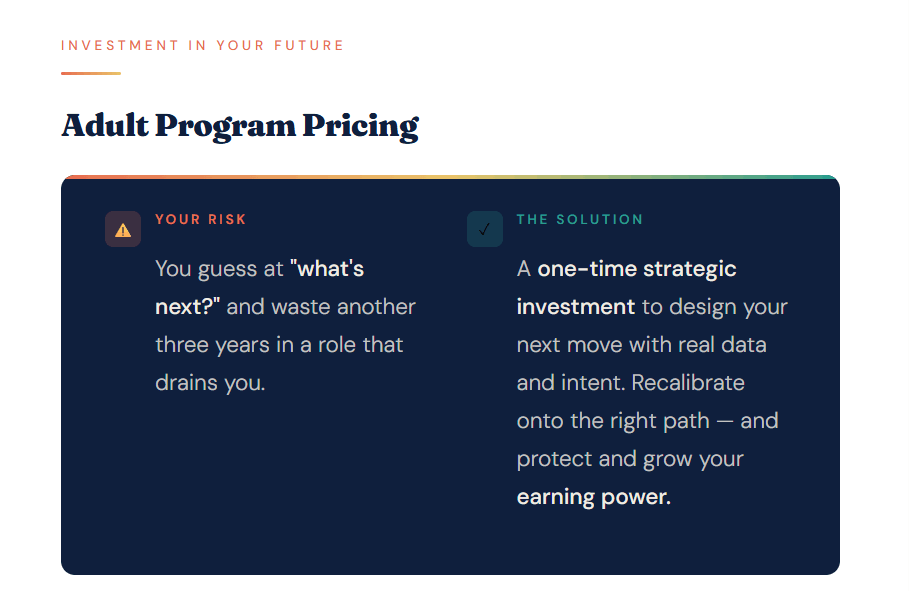Click the gradient bar atop the pricing card
Screen dimensions: 909x591
click(x=450, y=177)
